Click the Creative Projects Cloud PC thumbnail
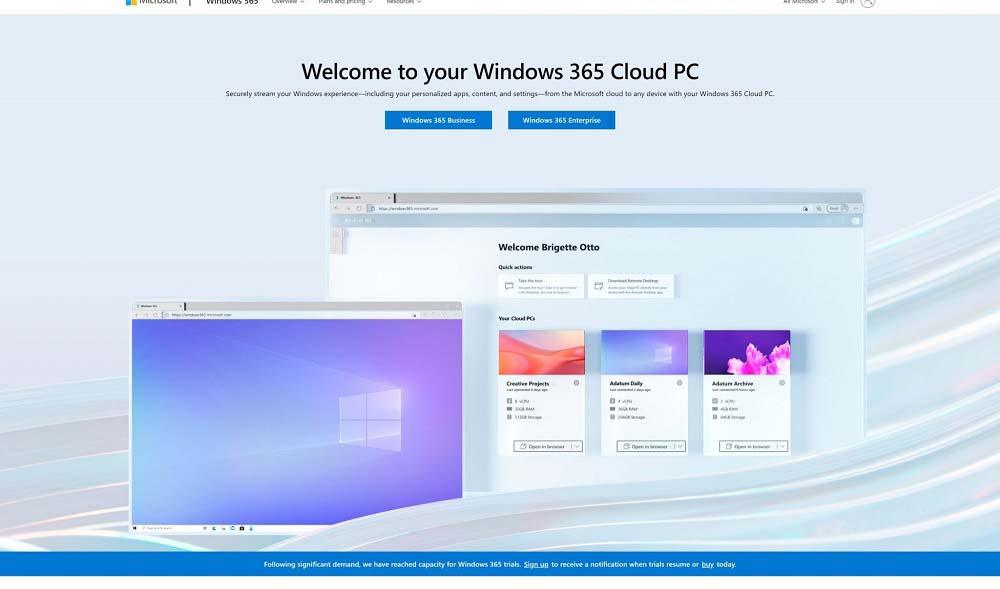This screenshot has height=589, width=1000. point(541,352)
